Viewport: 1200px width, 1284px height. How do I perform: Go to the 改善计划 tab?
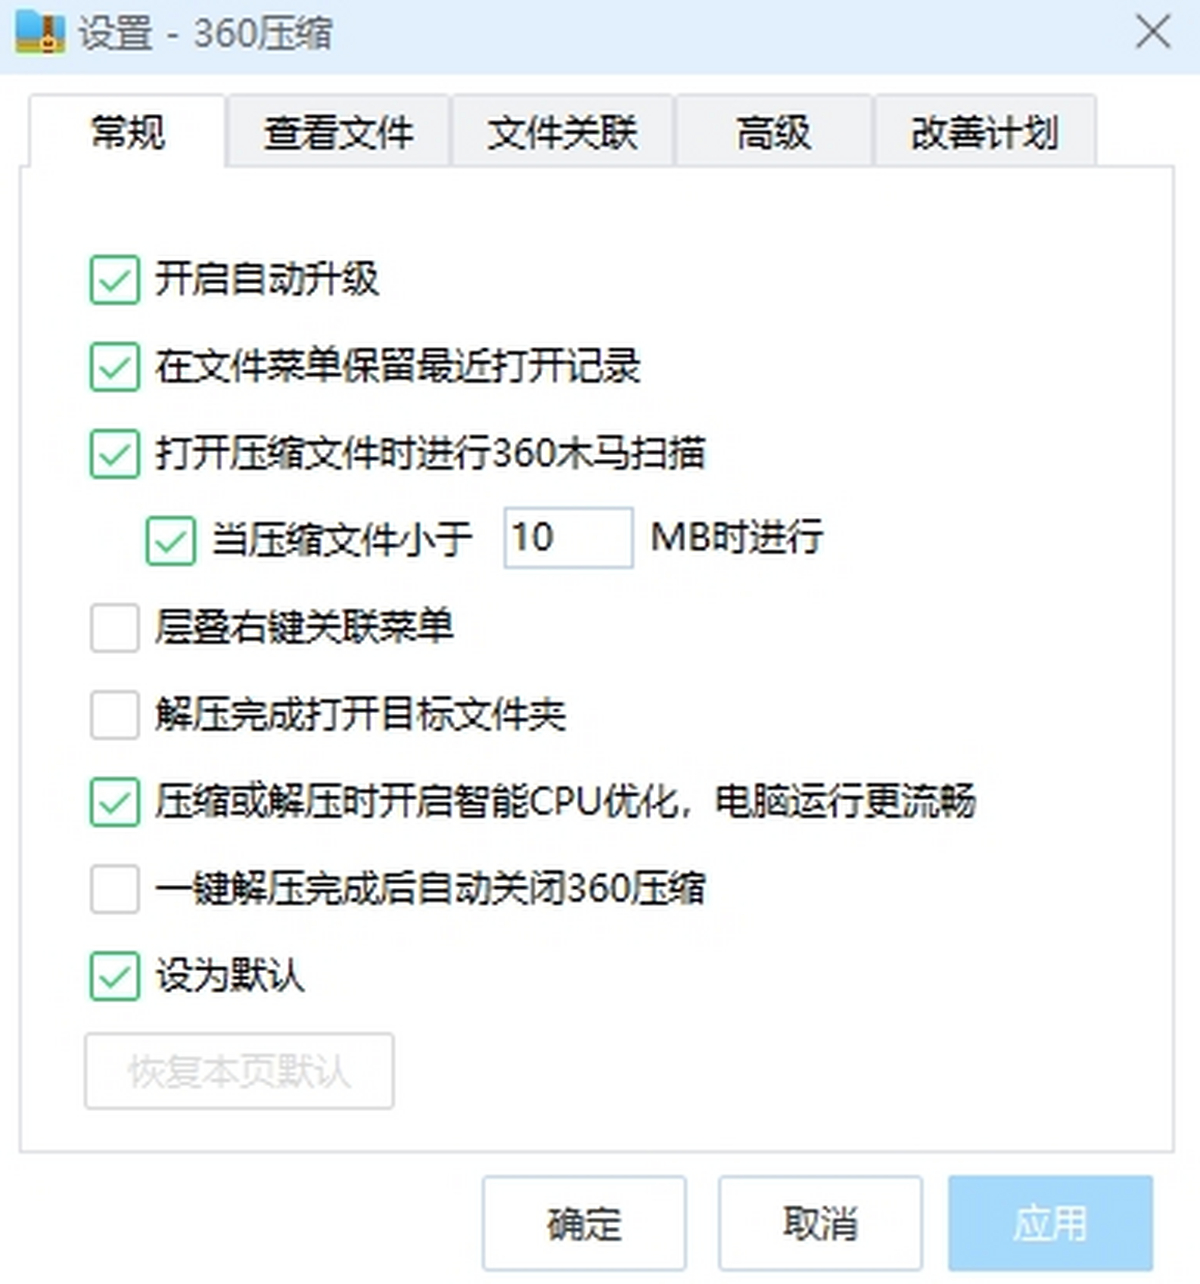[x=985, y=132]
